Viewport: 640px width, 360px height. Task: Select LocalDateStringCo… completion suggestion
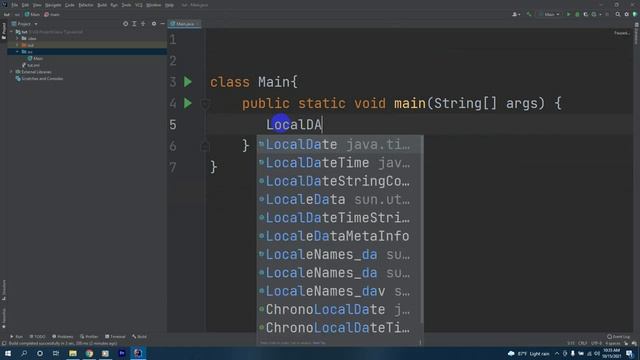(x=338, y=181)
